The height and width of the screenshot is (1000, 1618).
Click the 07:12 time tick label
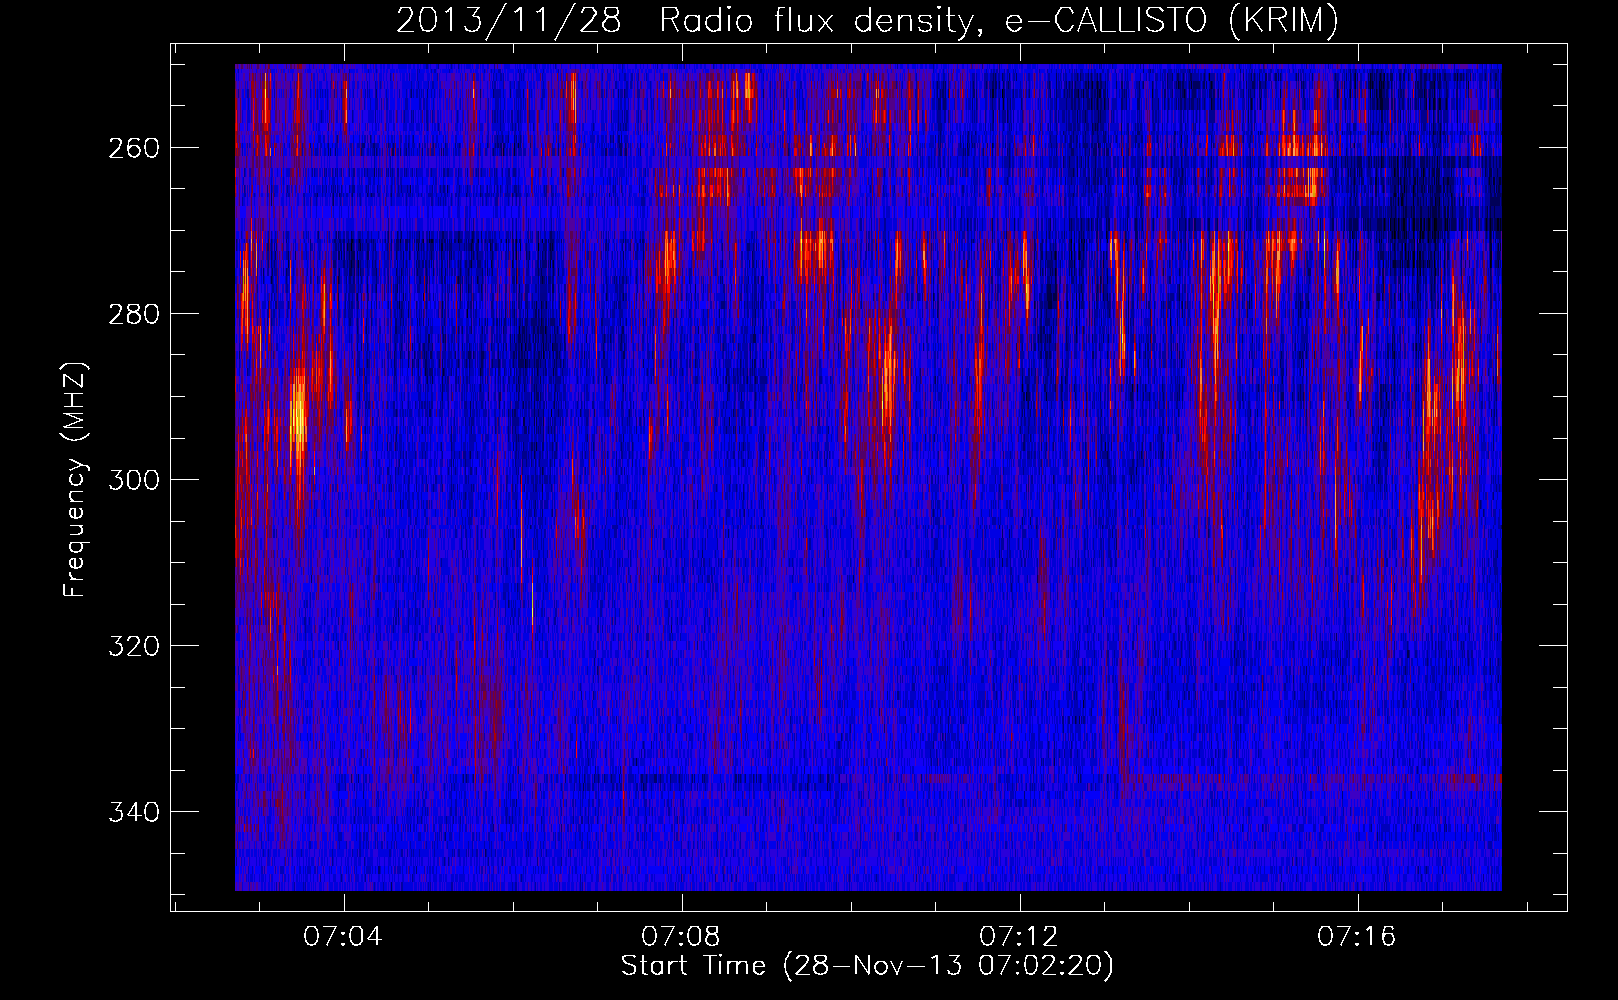coord(1020,937)
